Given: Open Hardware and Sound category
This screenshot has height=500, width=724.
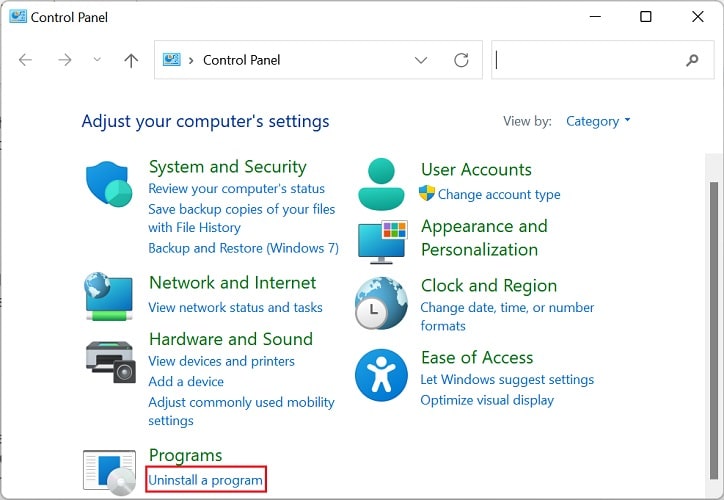Looking at the screenshot, I should pyautogui.click(x=231, y=339).
